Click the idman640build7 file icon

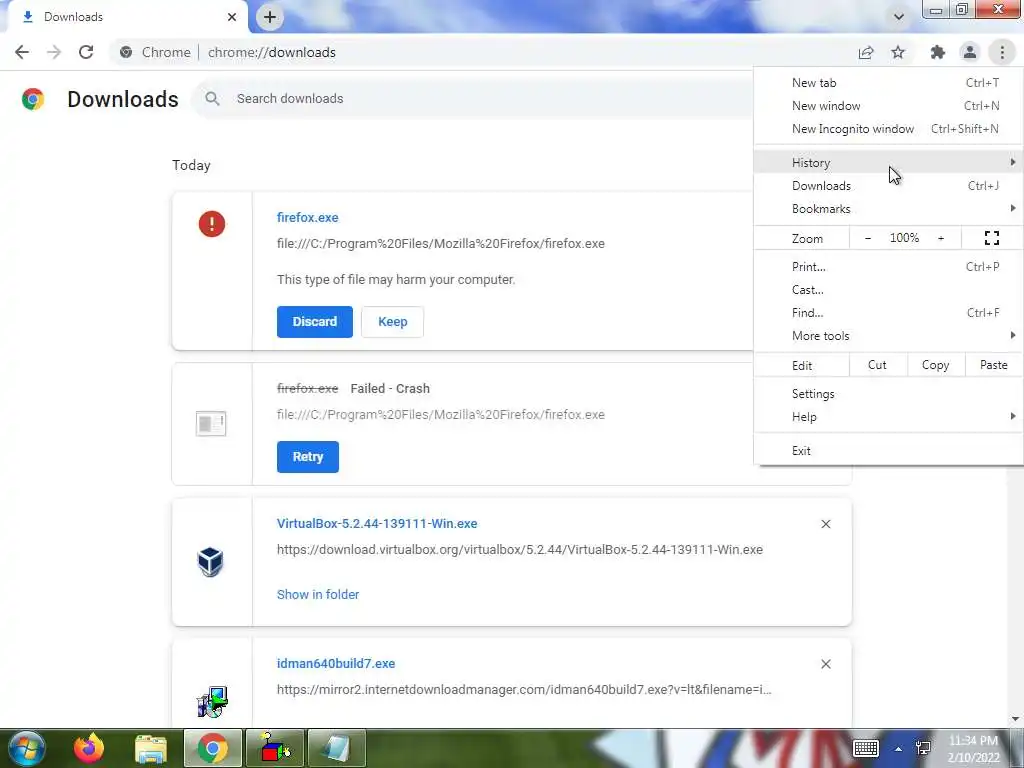tap(212, 702)
